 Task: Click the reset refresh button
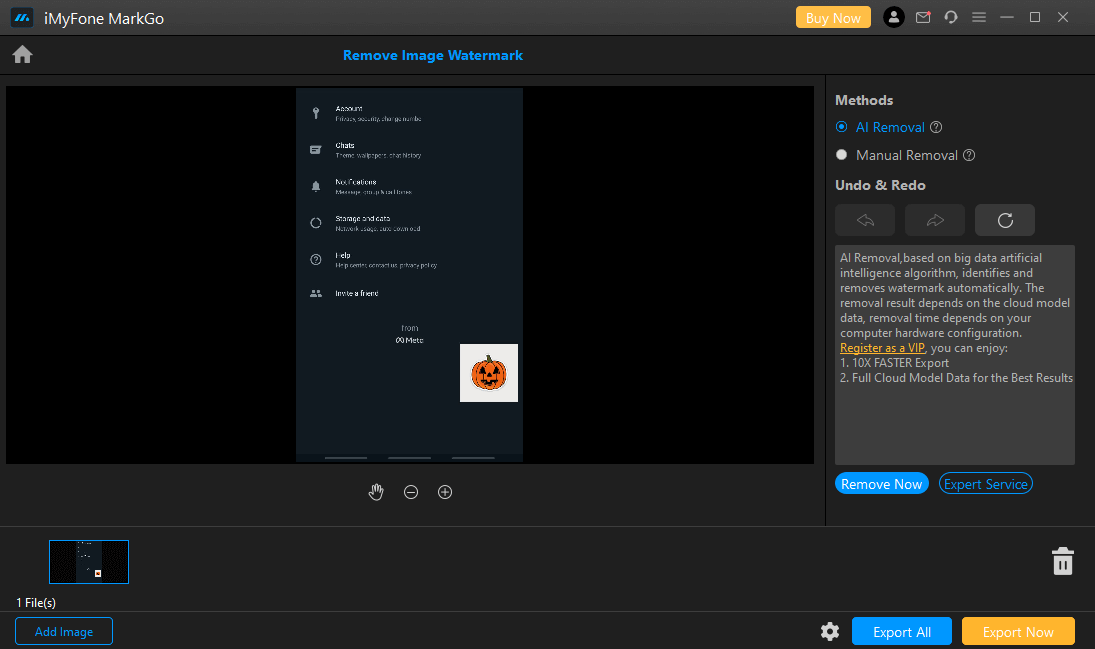1005,220
